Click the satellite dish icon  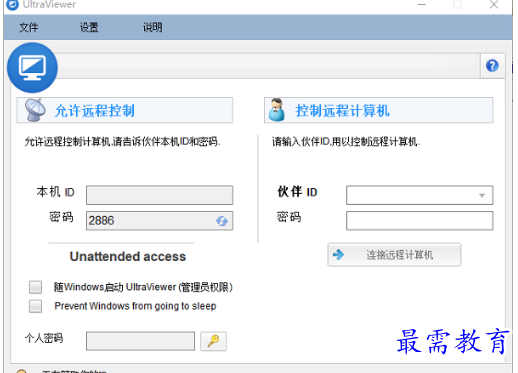point(35,110)
